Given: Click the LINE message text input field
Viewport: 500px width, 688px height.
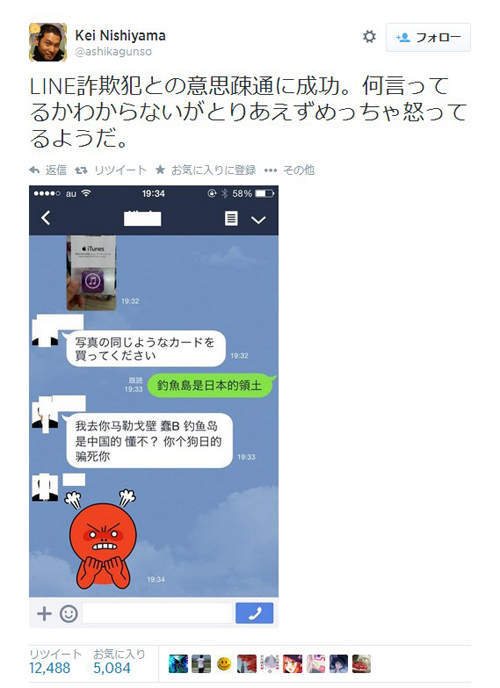Looking at the screenshot, I should point(157,613).
